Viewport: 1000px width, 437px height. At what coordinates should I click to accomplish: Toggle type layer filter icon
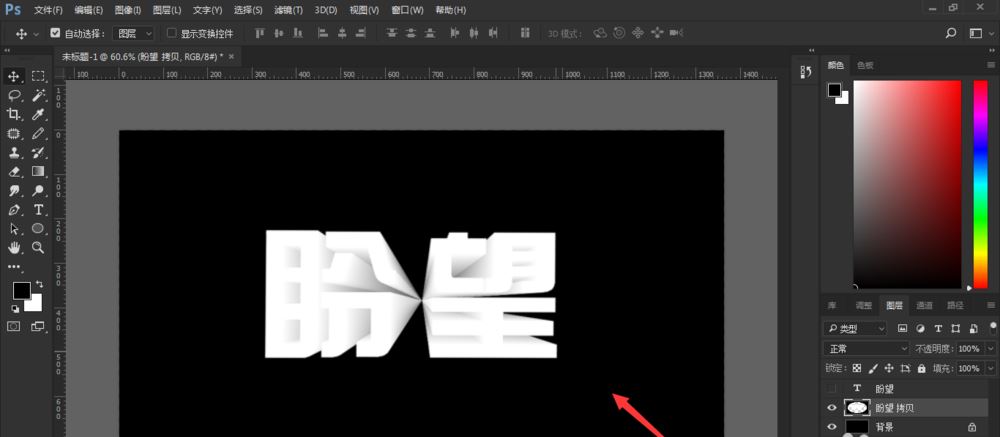tap(938, 329)
